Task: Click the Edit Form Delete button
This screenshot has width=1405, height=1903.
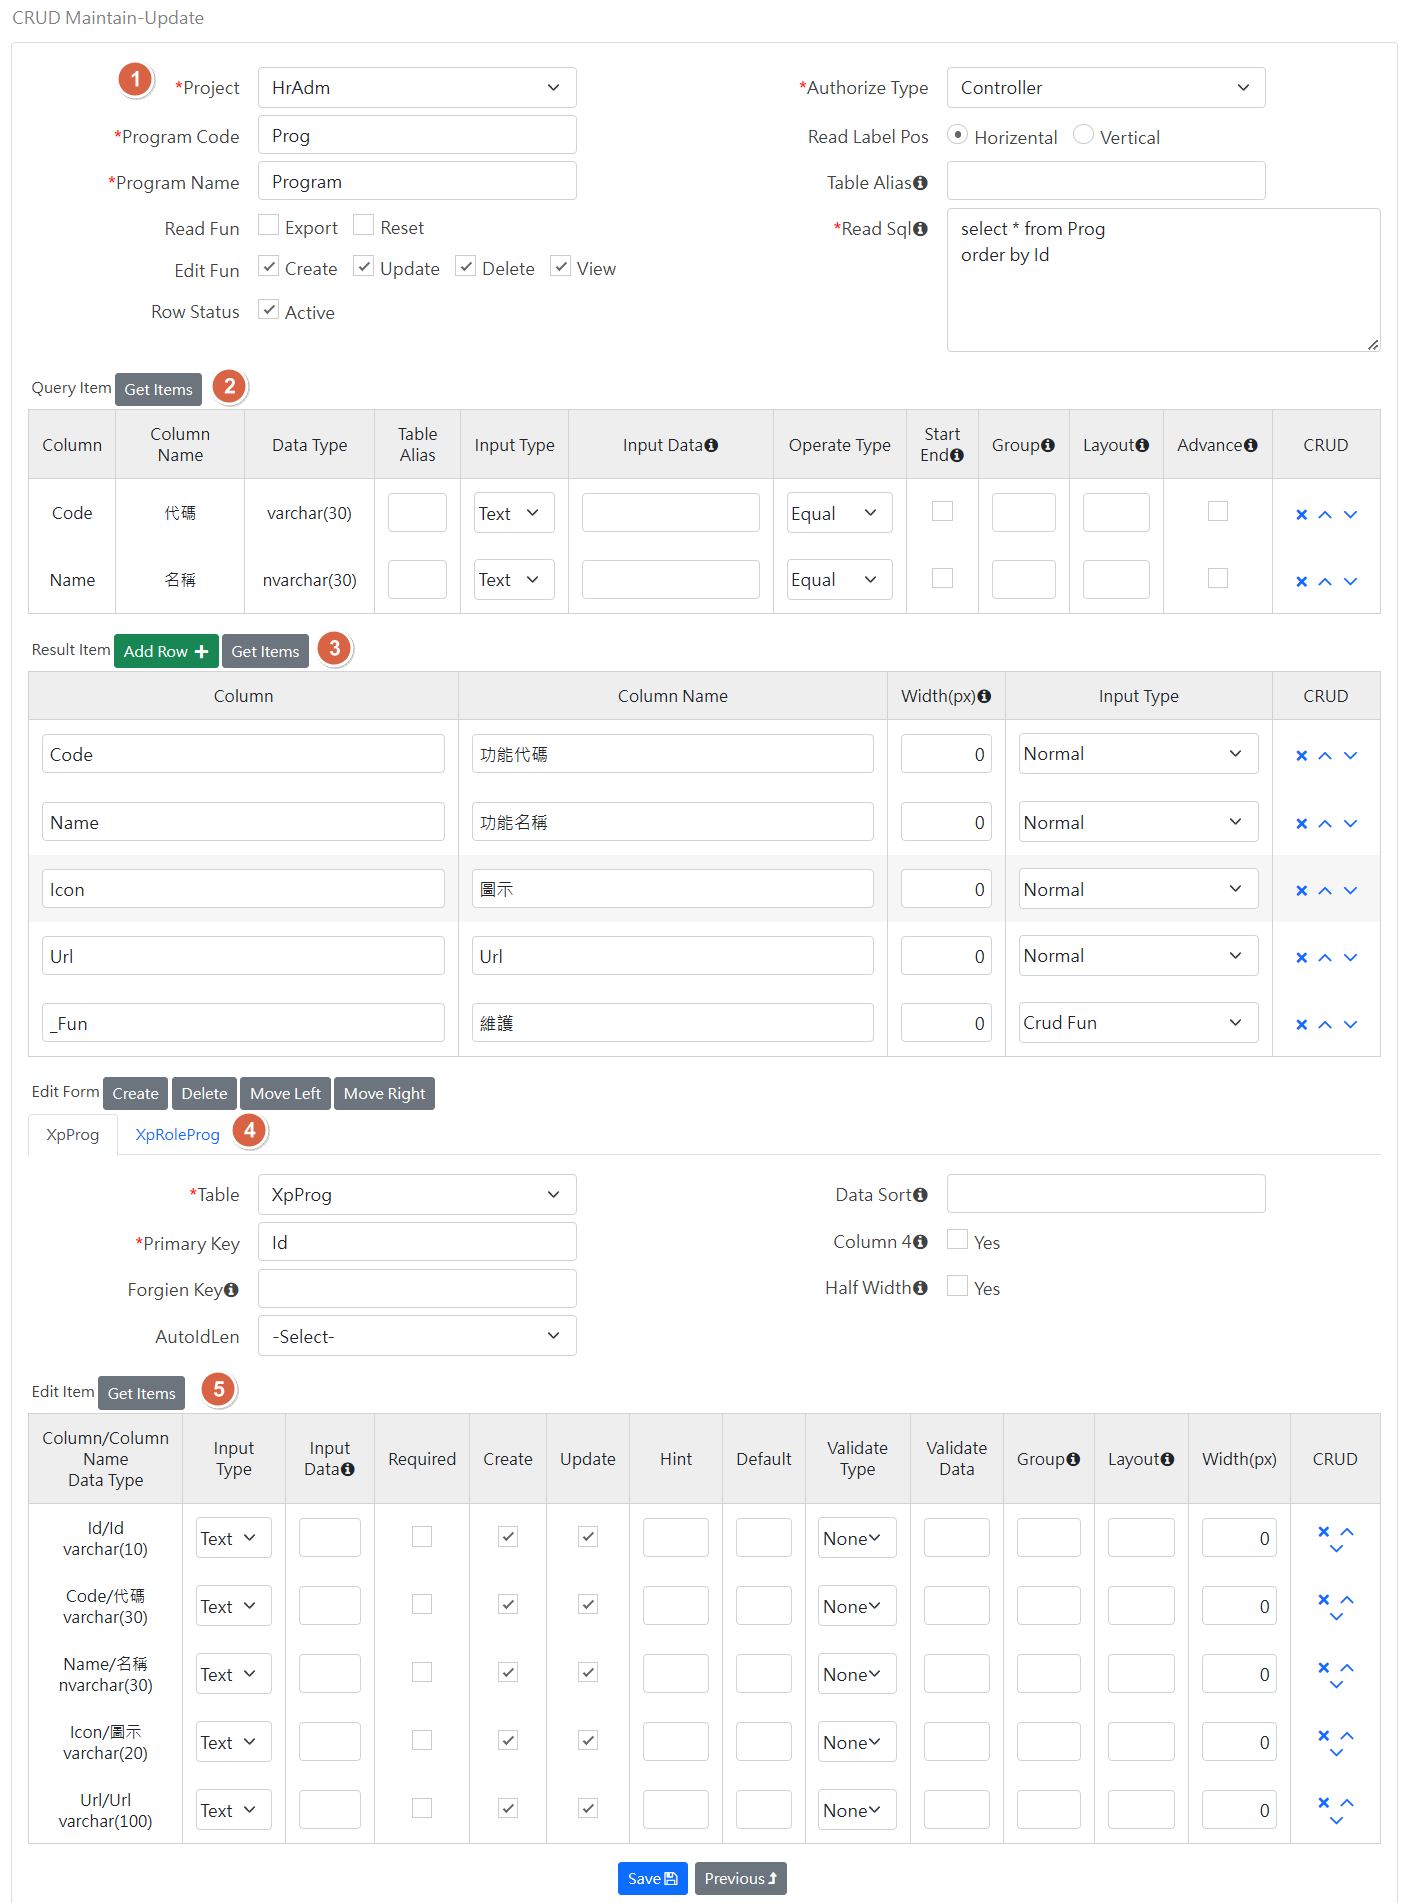Action: (204, 1093)
